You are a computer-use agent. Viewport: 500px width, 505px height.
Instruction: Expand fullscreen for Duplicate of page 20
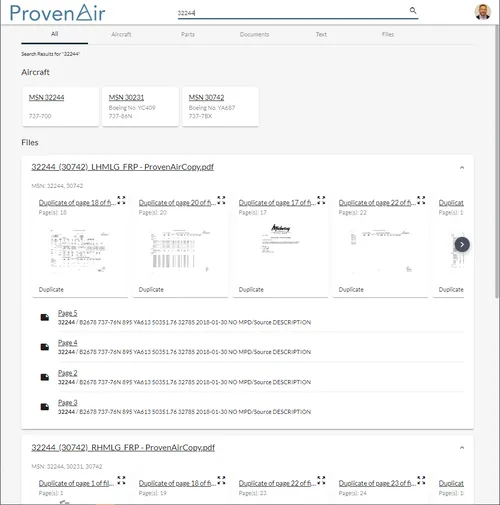[221, 200]
